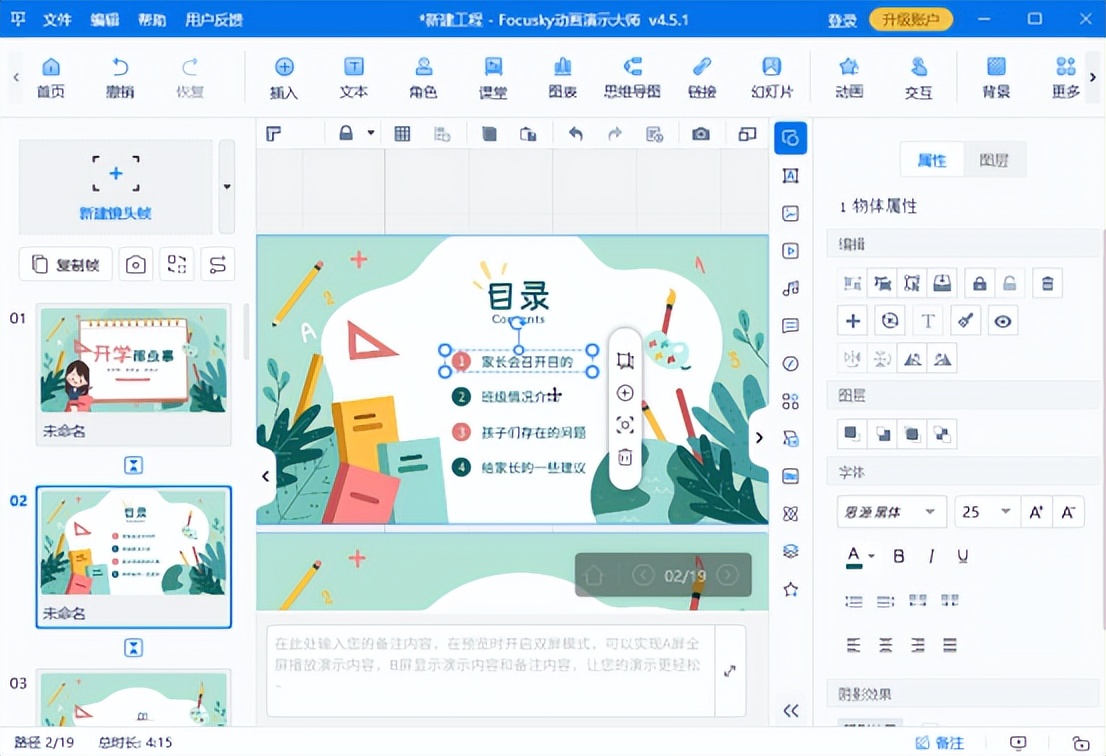Viewport: 1106px width, 756px height.
Task: Click the 升级账户 (upgrade account) button
Action: click(910, 18)
